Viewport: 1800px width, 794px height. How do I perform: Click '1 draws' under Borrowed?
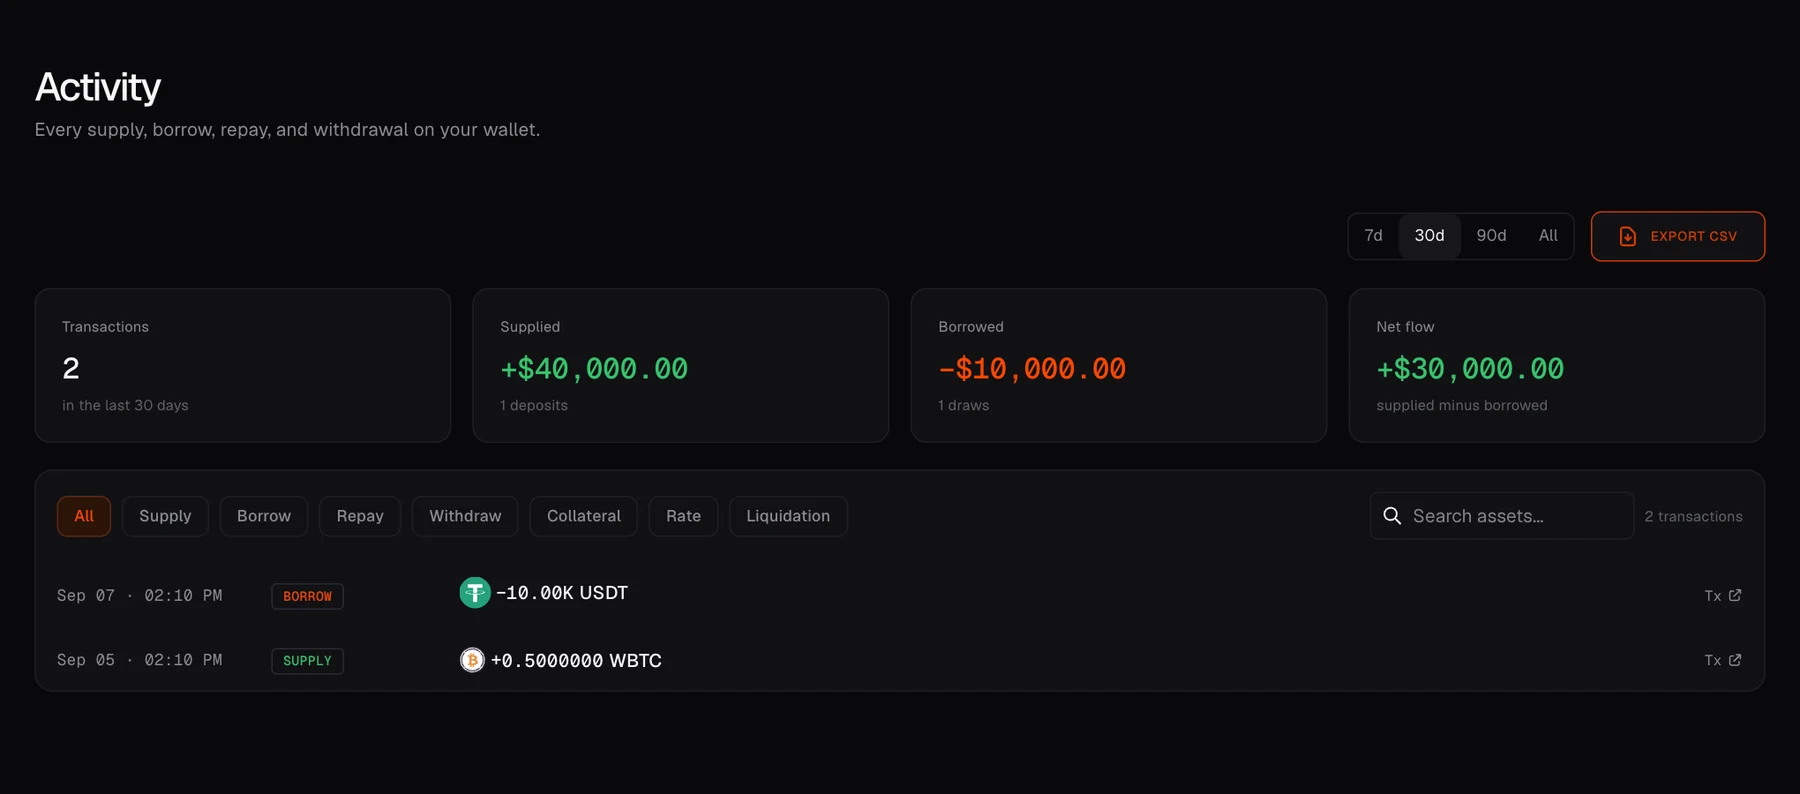[964, 405]
